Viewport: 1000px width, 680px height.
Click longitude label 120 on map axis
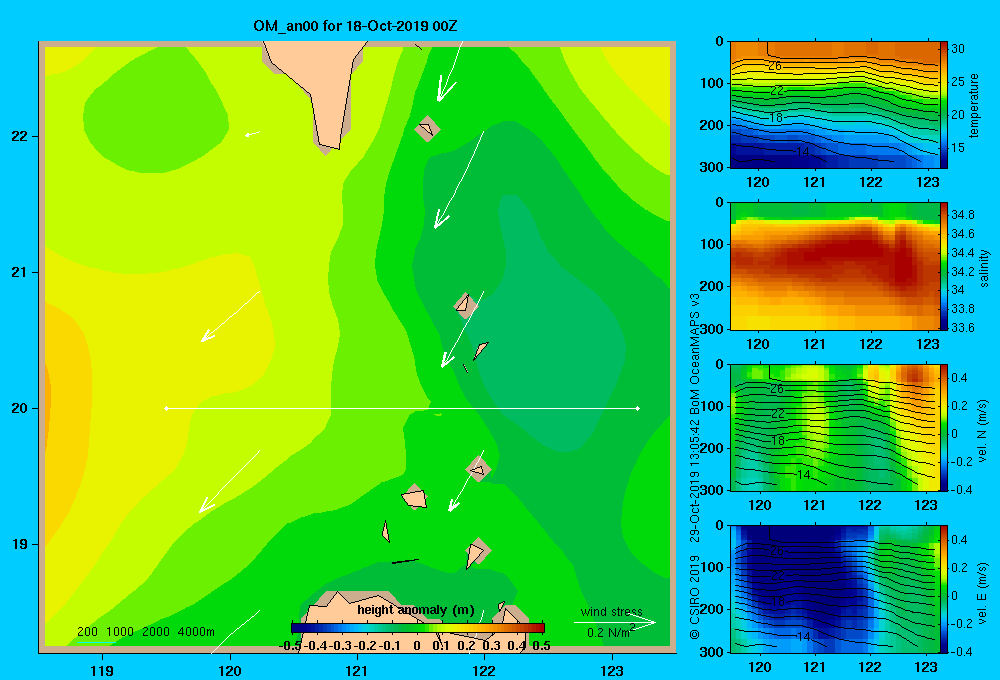pos(230,671)
